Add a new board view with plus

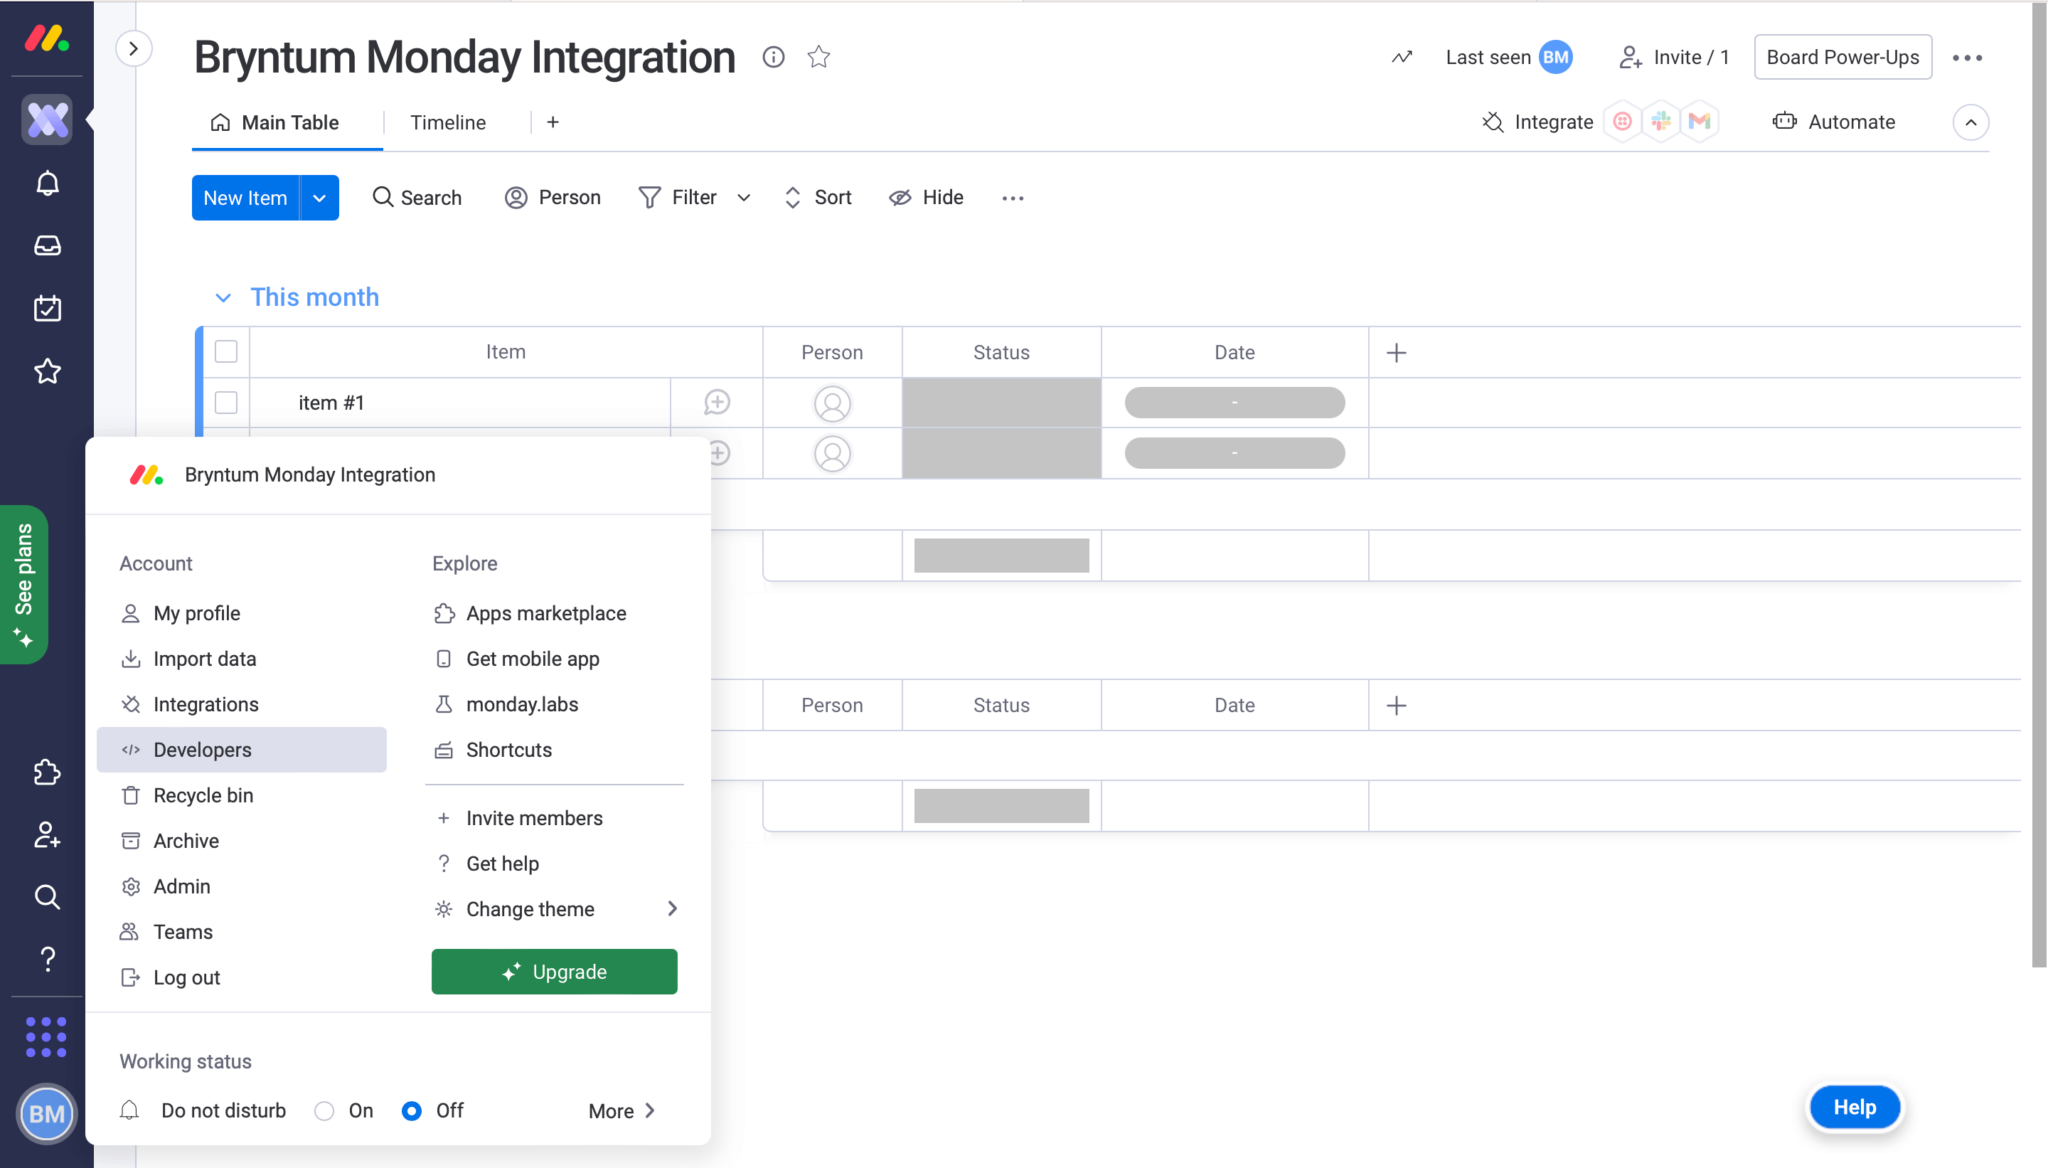point(553,122)
